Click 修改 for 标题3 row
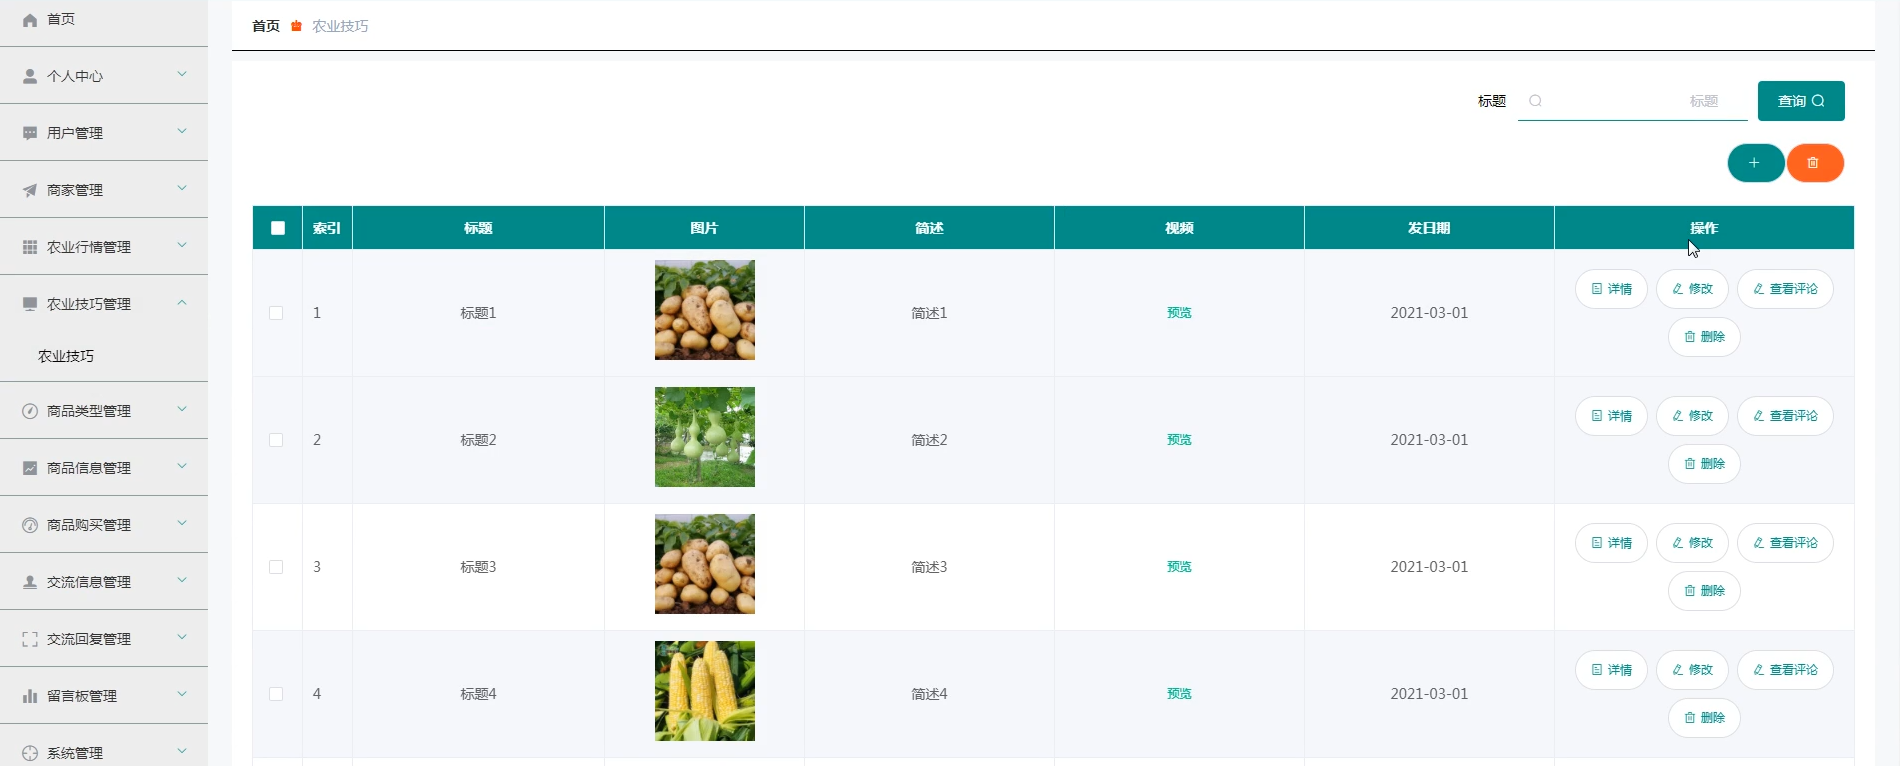Image resolution: width=1900 pixels, height=766 pixels. [x=1692, y=543]
